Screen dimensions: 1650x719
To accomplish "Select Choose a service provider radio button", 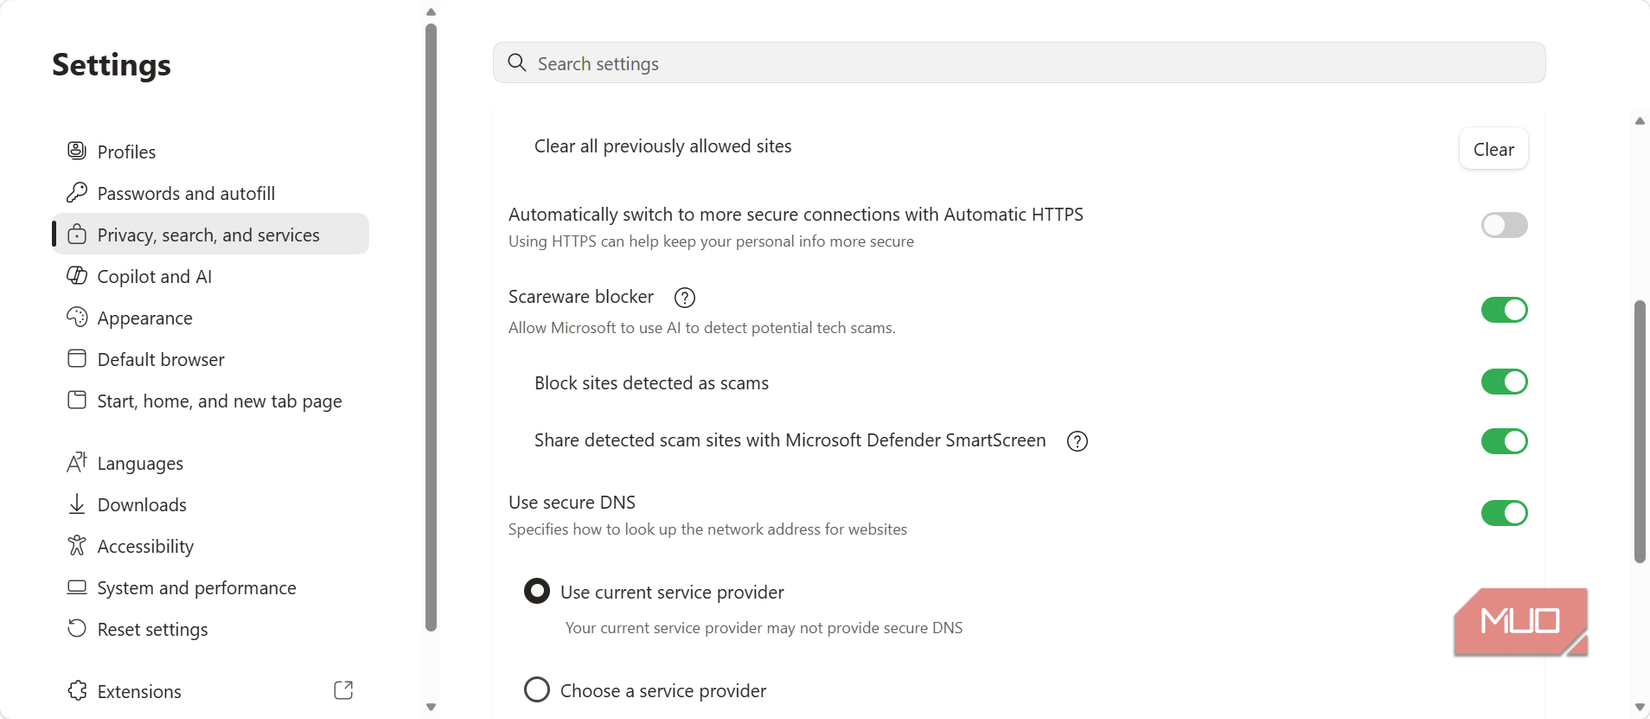I will (x=537, y=690).
